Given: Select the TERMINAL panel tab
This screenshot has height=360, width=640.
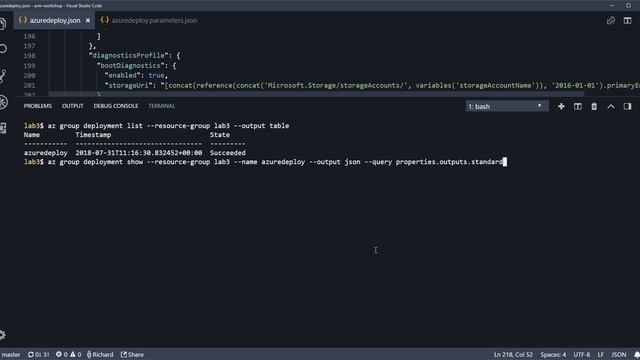Looking at the screenshot, I should click(x=162, y=106).
